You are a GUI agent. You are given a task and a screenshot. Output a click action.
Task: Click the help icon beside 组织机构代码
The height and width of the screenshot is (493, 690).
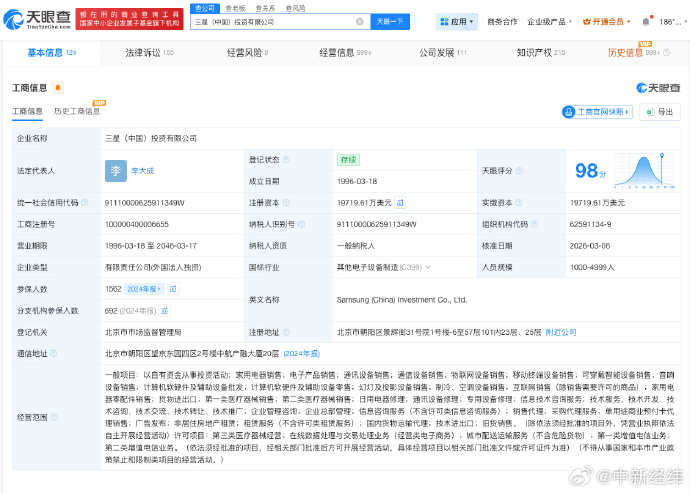[x=534, y=224]
